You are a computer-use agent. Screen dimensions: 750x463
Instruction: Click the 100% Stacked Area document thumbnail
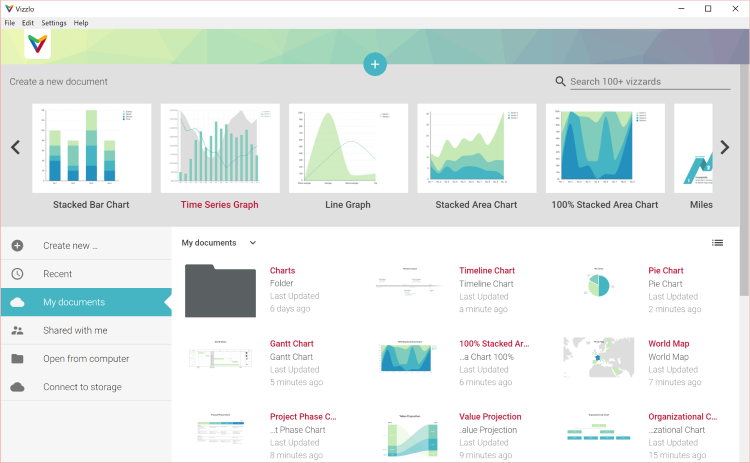(x=409, y=357)
